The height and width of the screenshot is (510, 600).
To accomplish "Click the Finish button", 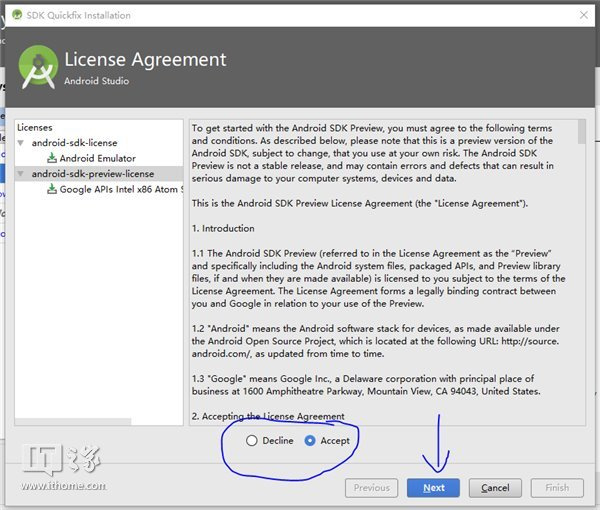I will point(557,488).
